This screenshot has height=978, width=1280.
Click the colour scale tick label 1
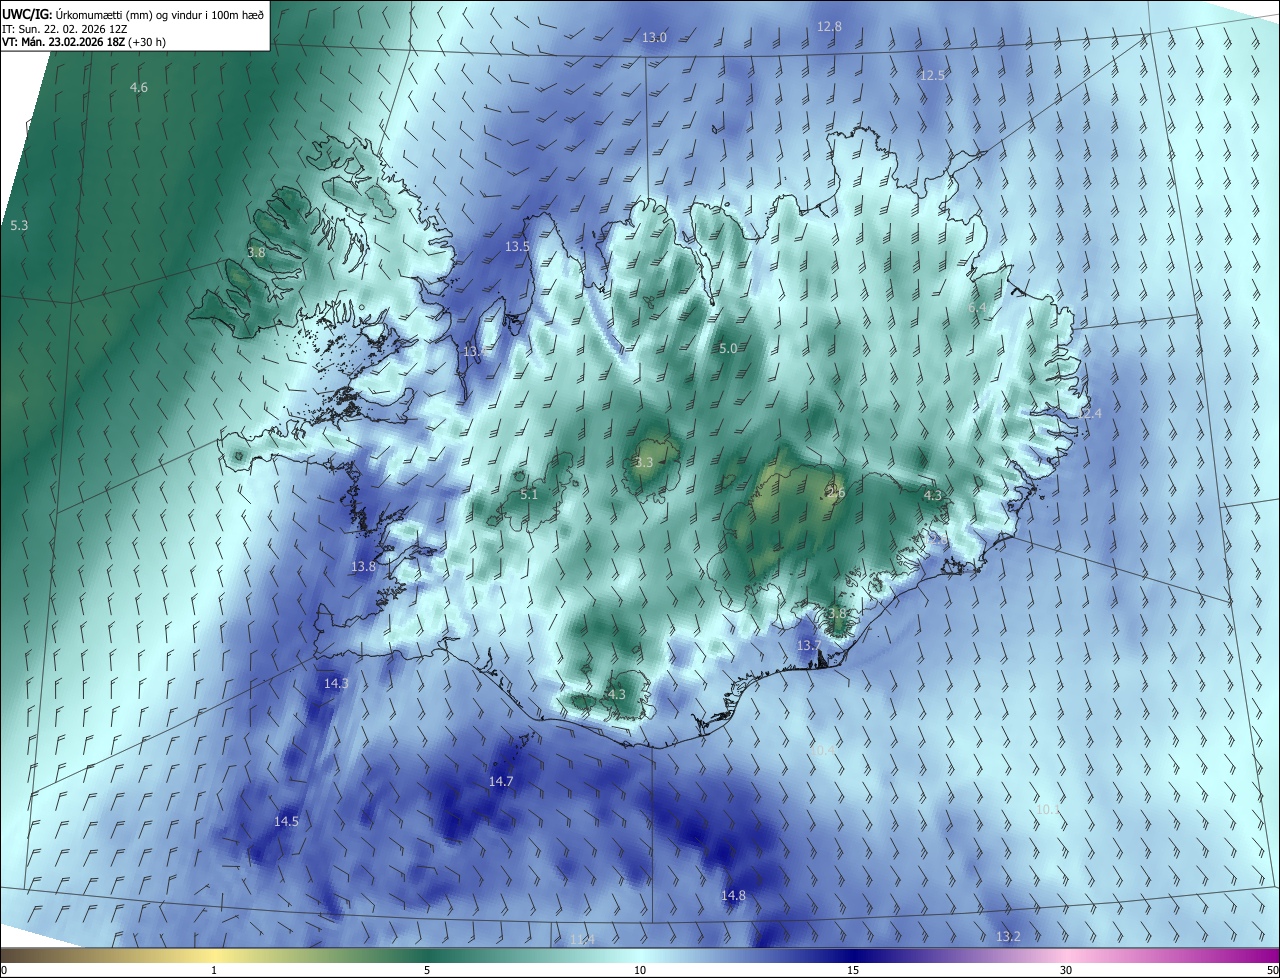pyautogui.click(x=214, y=970)
